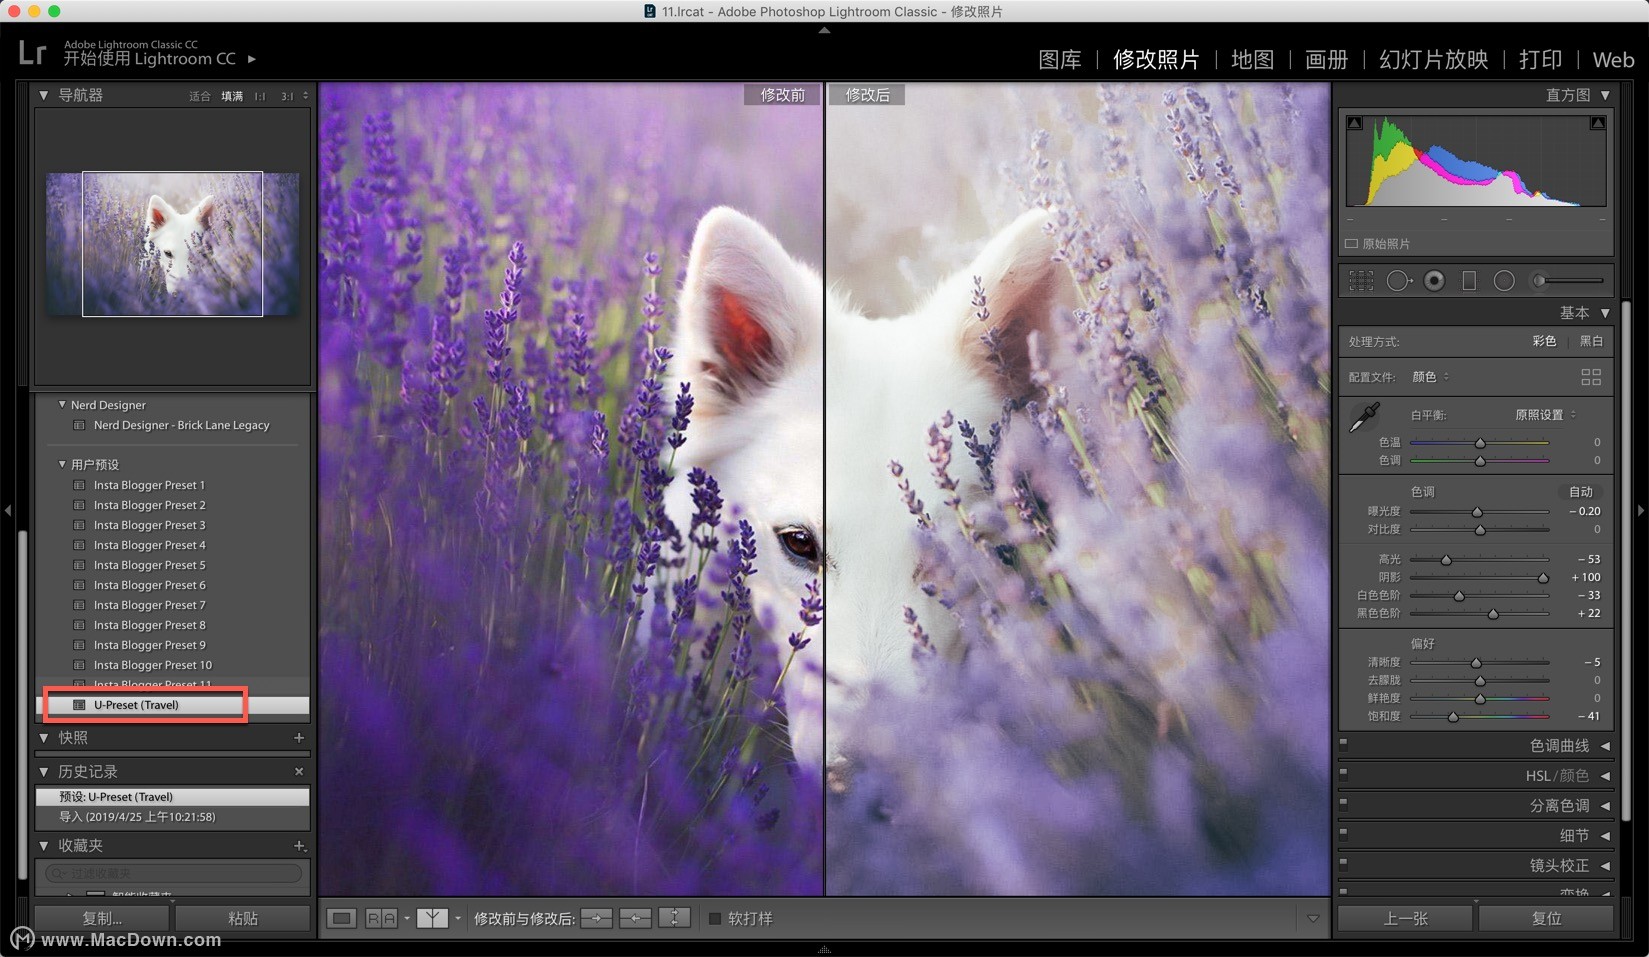Image resolution: width=1649 pixels, height=957 pixels.
Task: Click the 复制... copy settings button
Action: point(102,918)
